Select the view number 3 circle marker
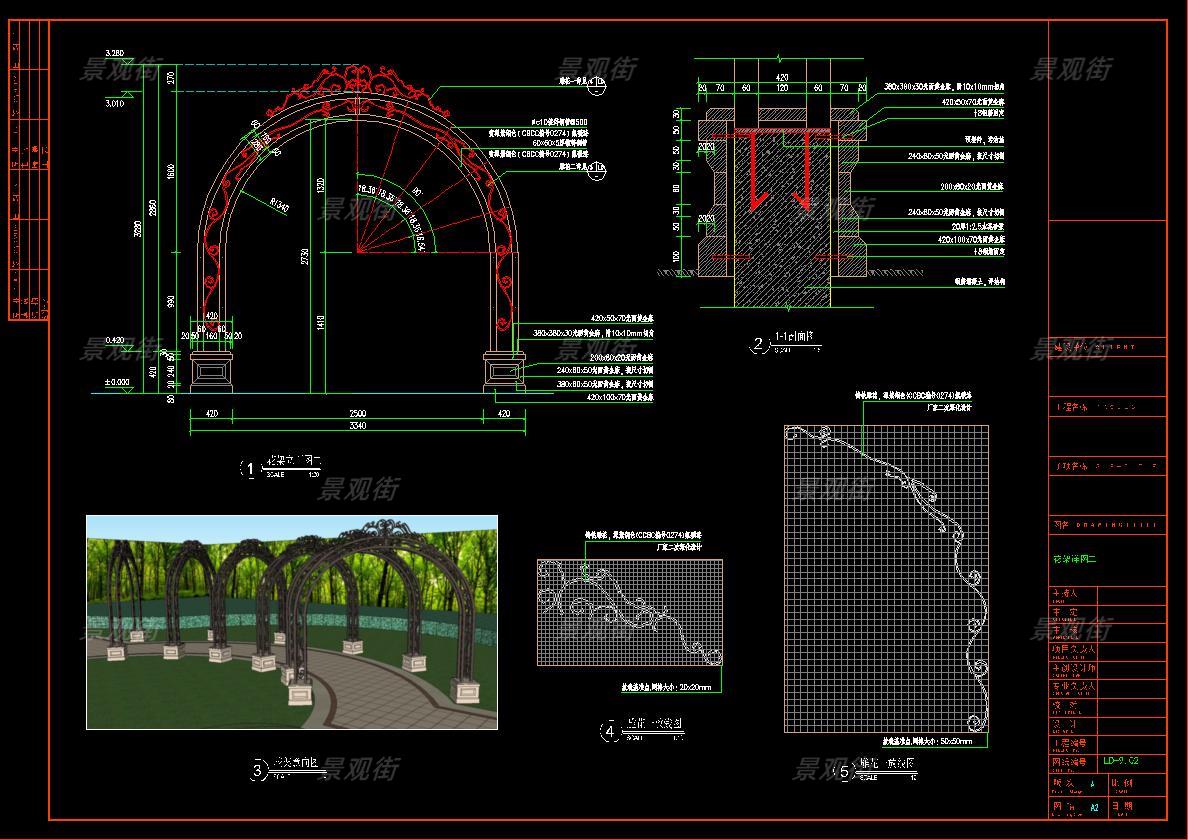 tap(259, 770)
